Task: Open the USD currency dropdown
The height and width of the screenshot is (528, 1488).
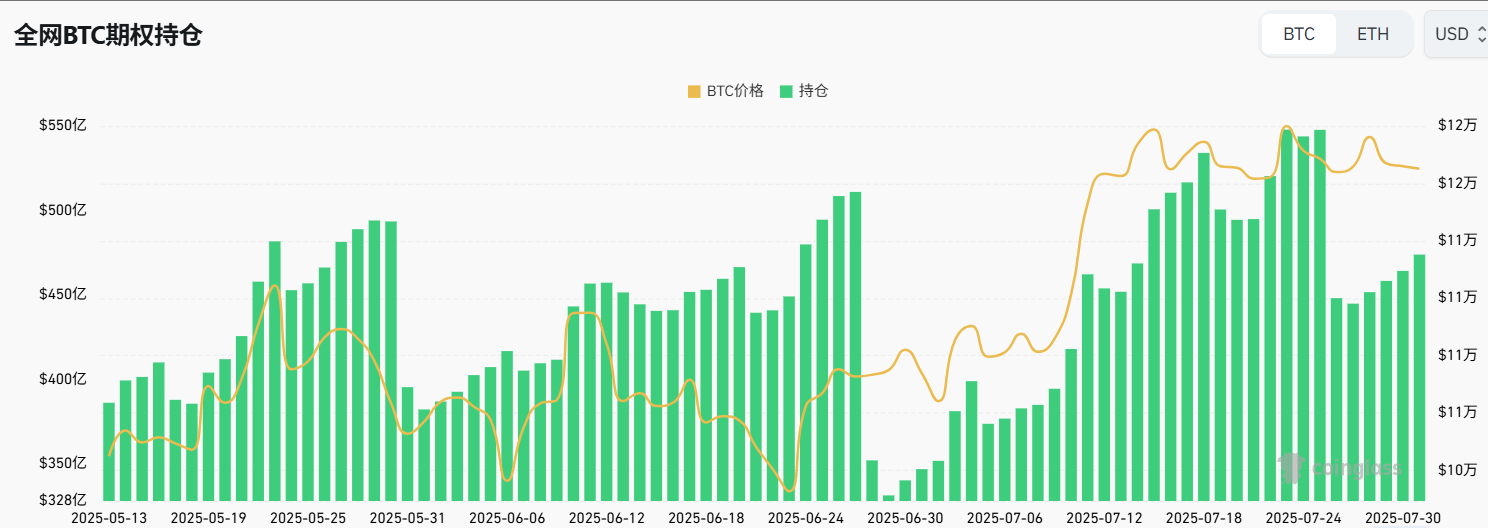Action: point(1455,34)
